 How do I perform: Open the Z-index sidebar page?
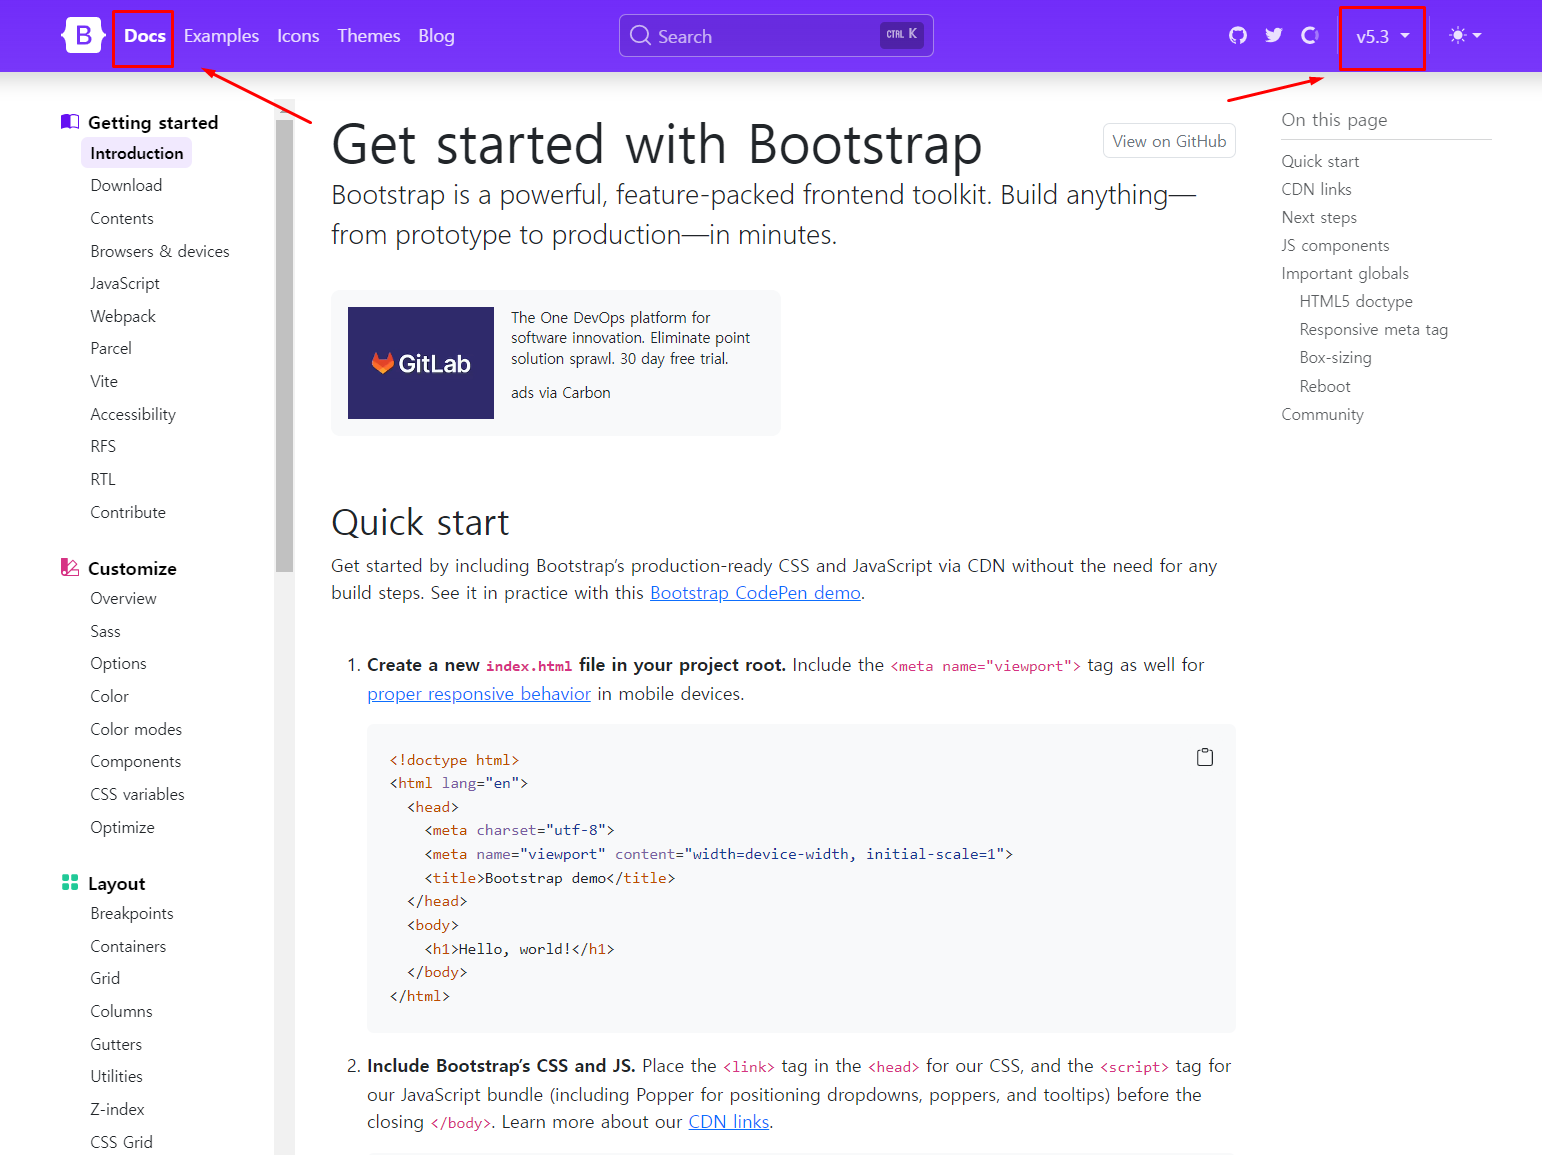click(117, 1110)
